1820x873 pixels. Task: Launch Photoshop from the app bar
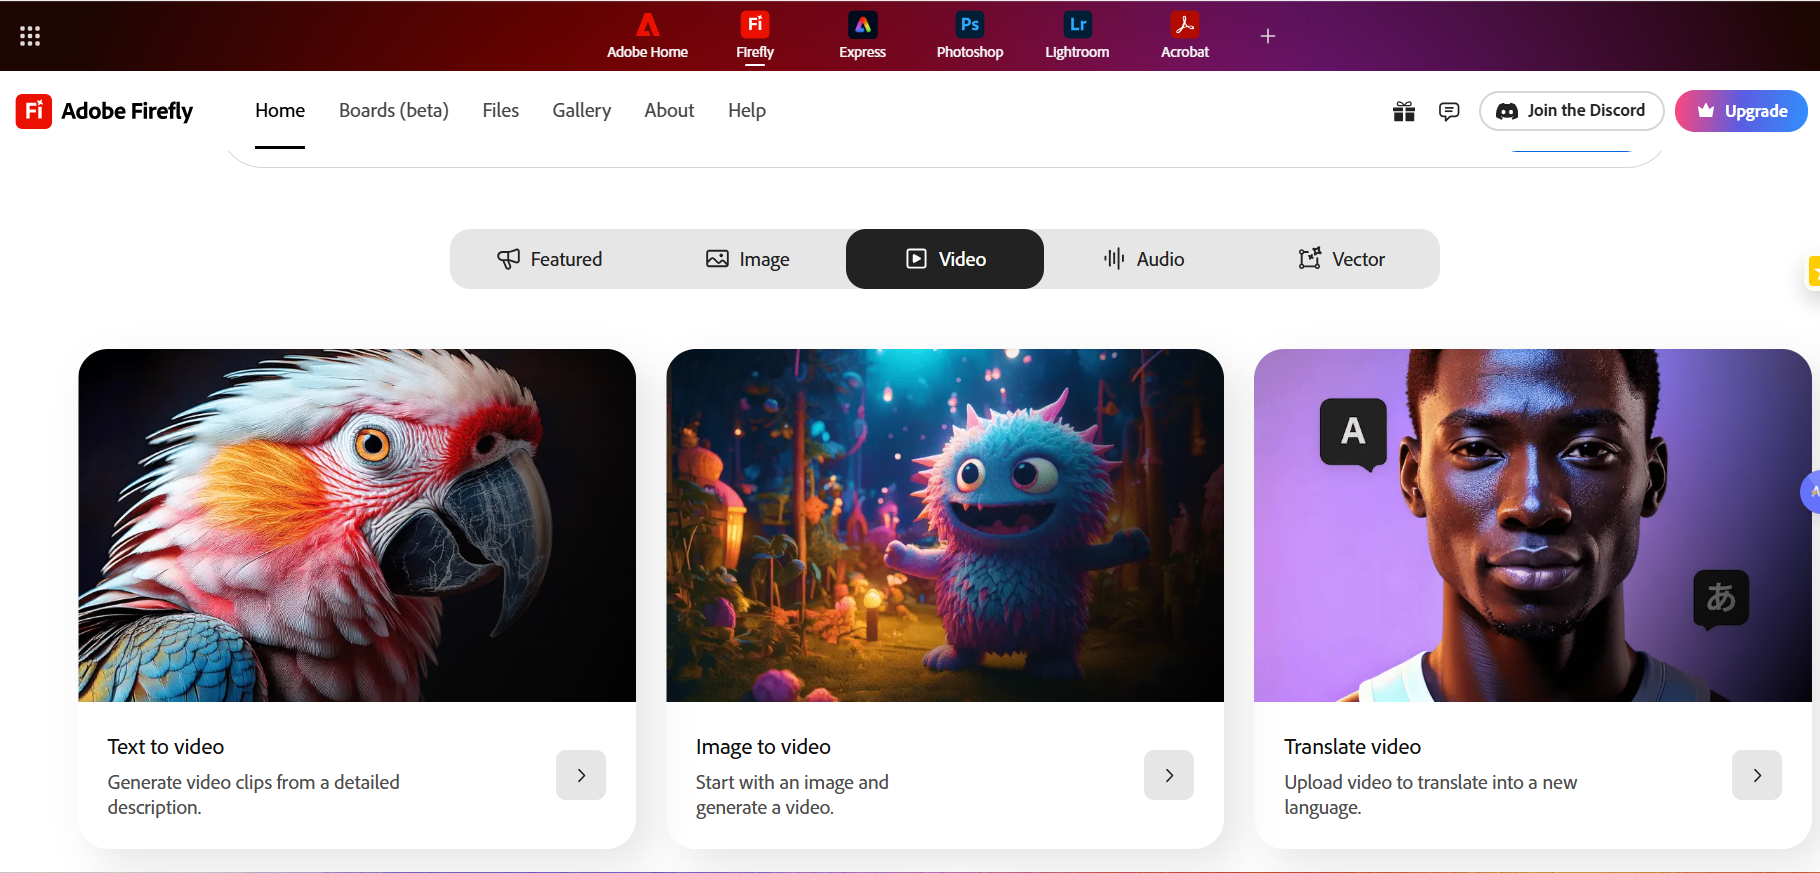(x=969, y=36)
